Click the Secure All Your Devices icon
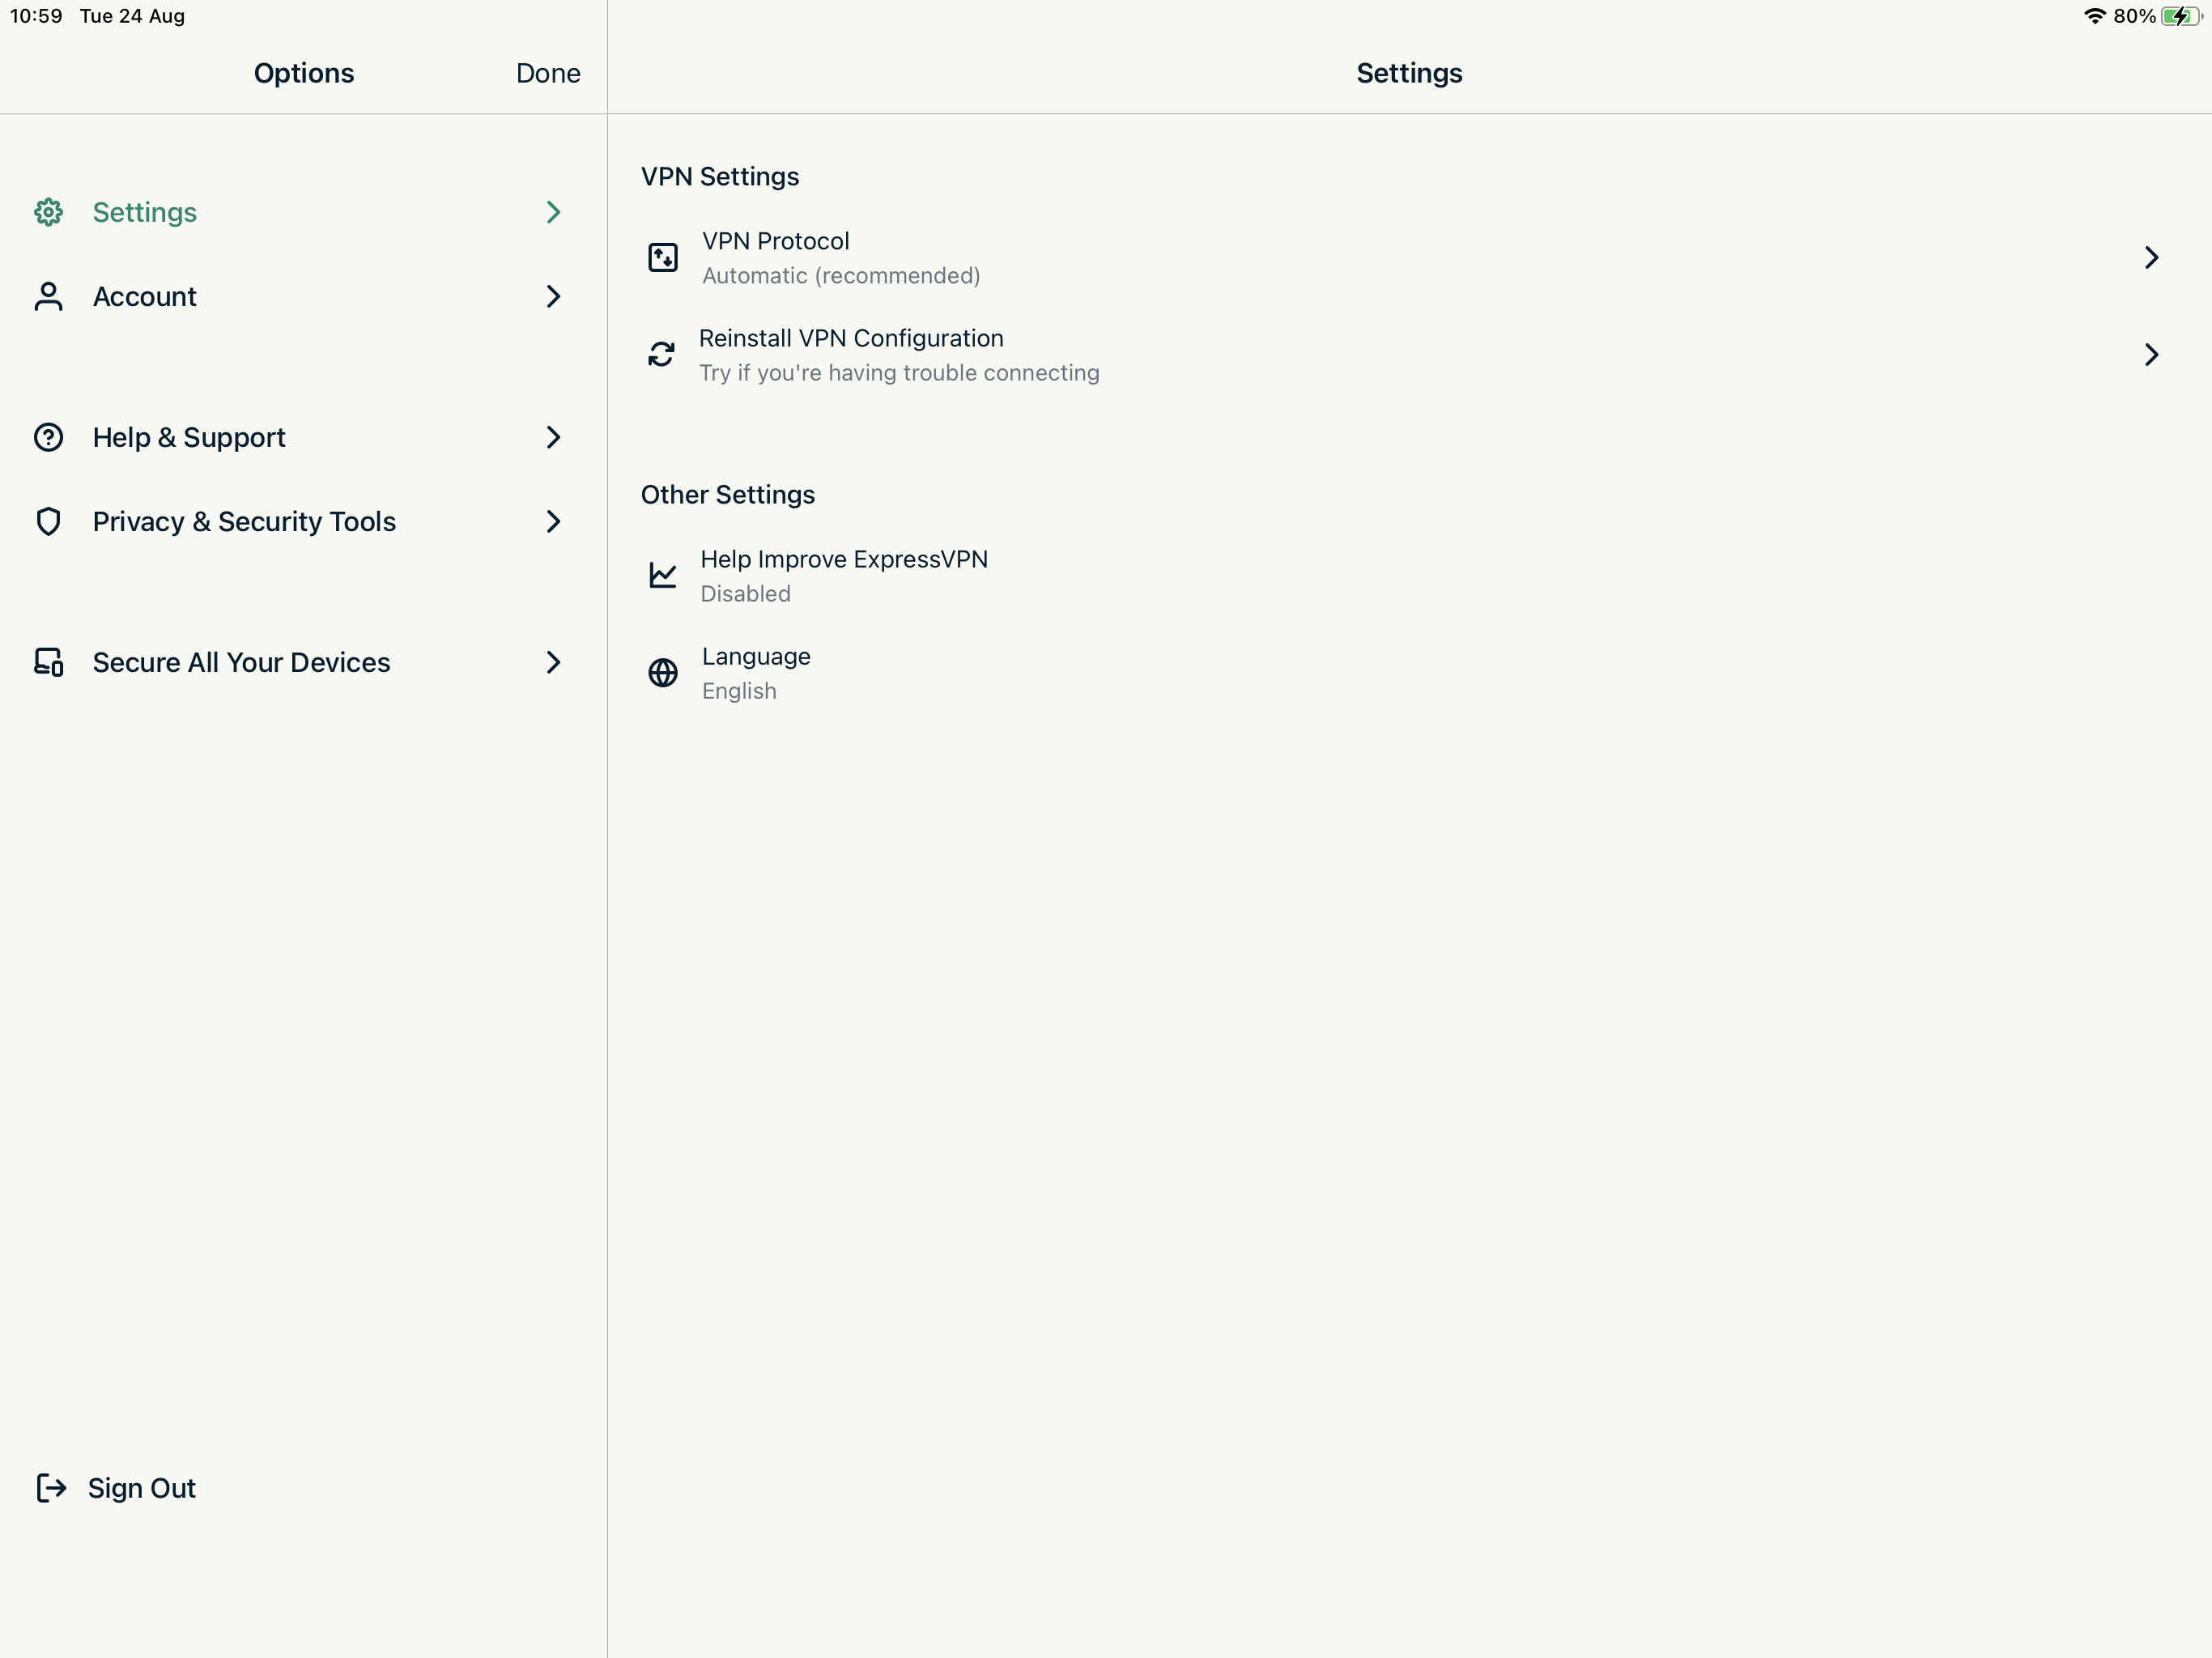 [49, 662]
